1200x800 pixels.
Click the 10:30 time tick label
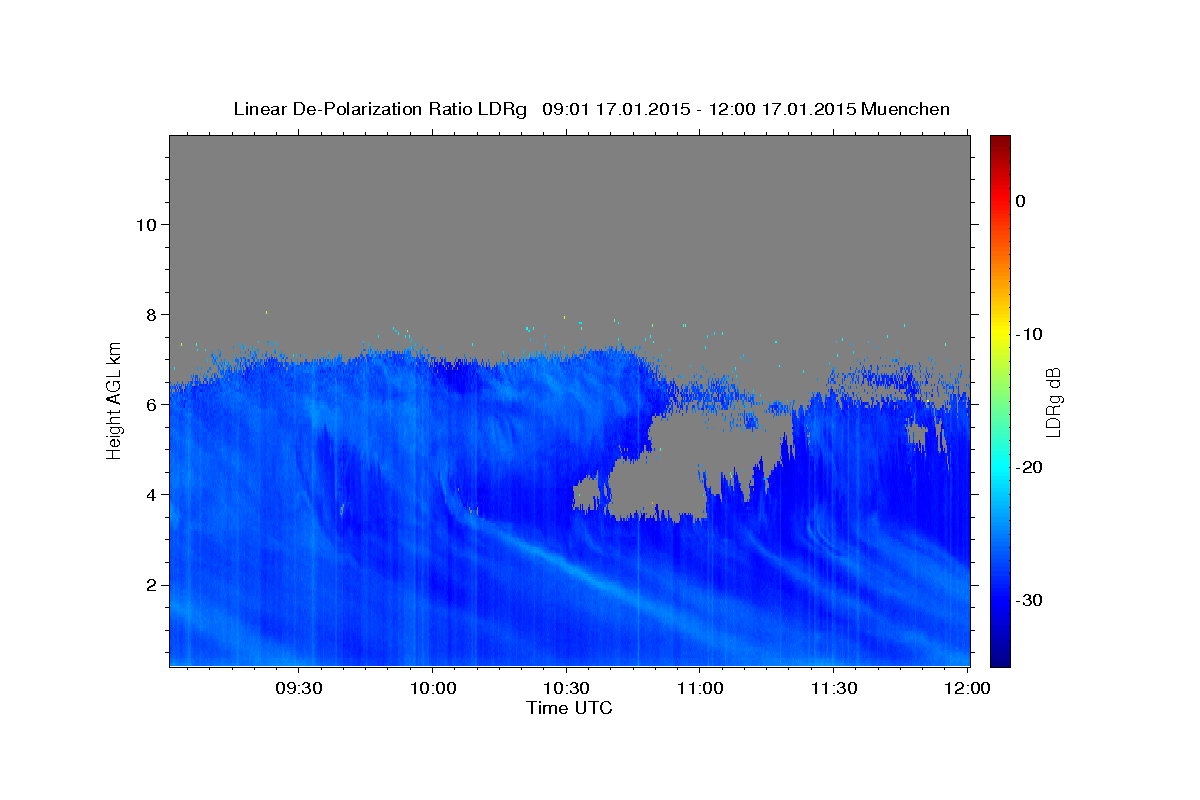(x=566, y=689)
